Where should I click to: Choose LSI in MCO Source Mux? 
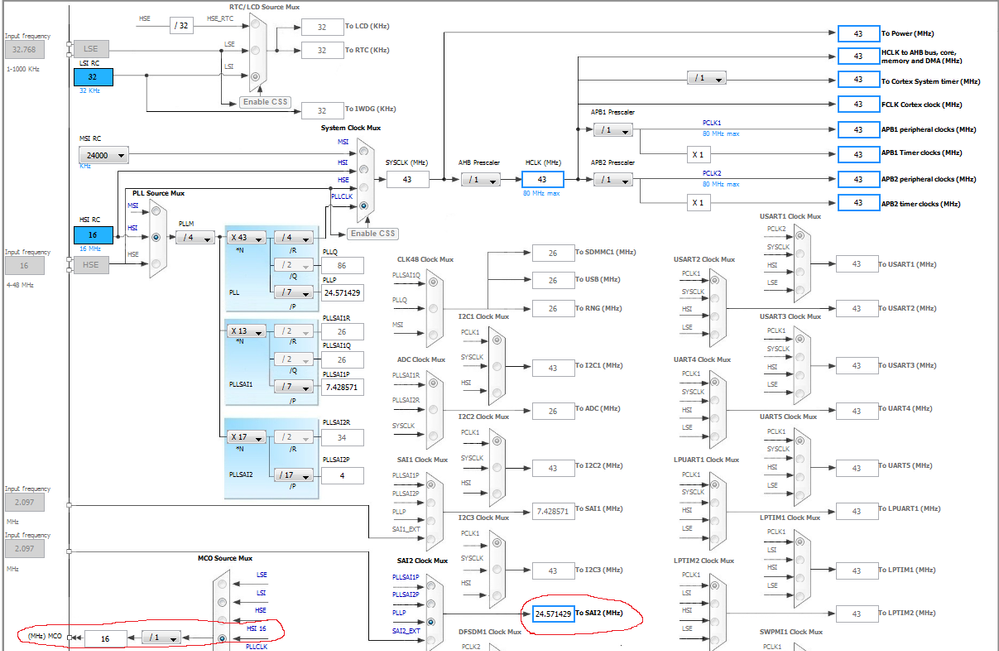[x=222, y=602]
